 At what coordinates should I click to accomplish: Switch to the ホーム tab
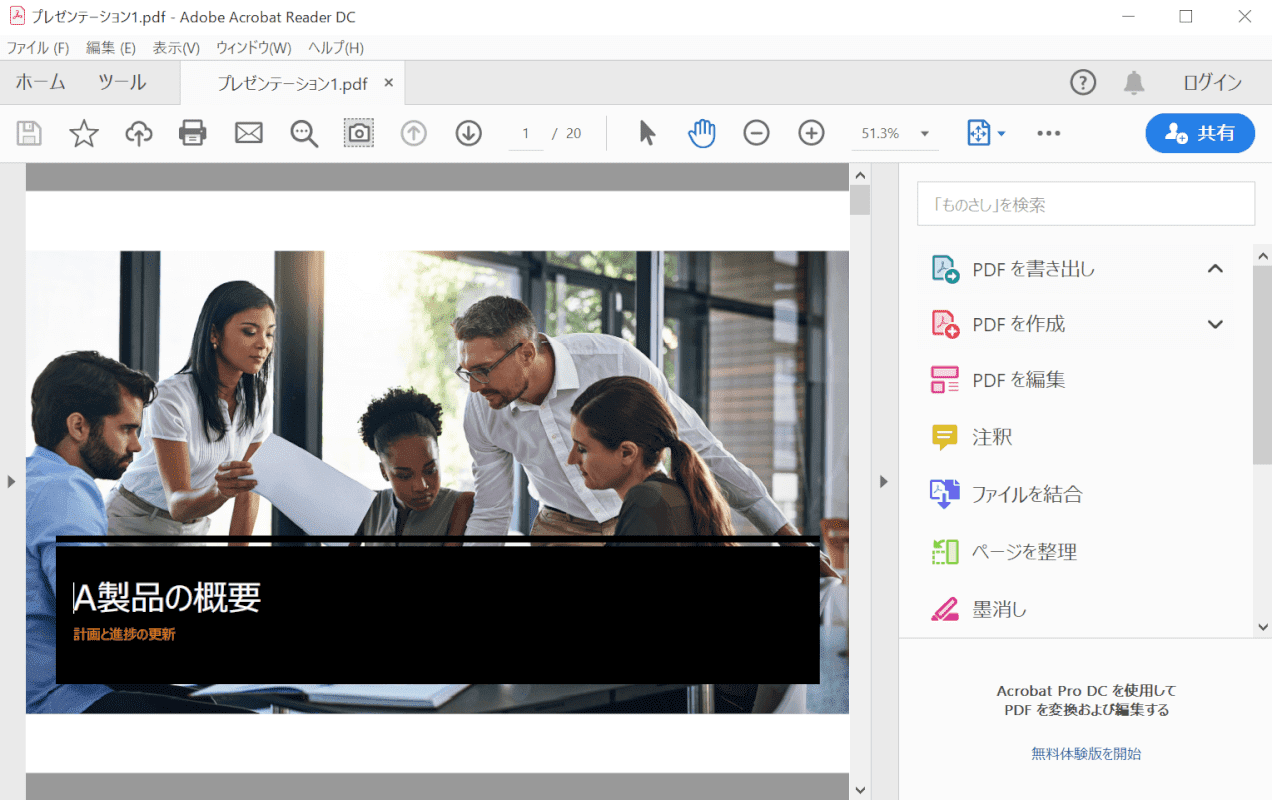point(41,82)
